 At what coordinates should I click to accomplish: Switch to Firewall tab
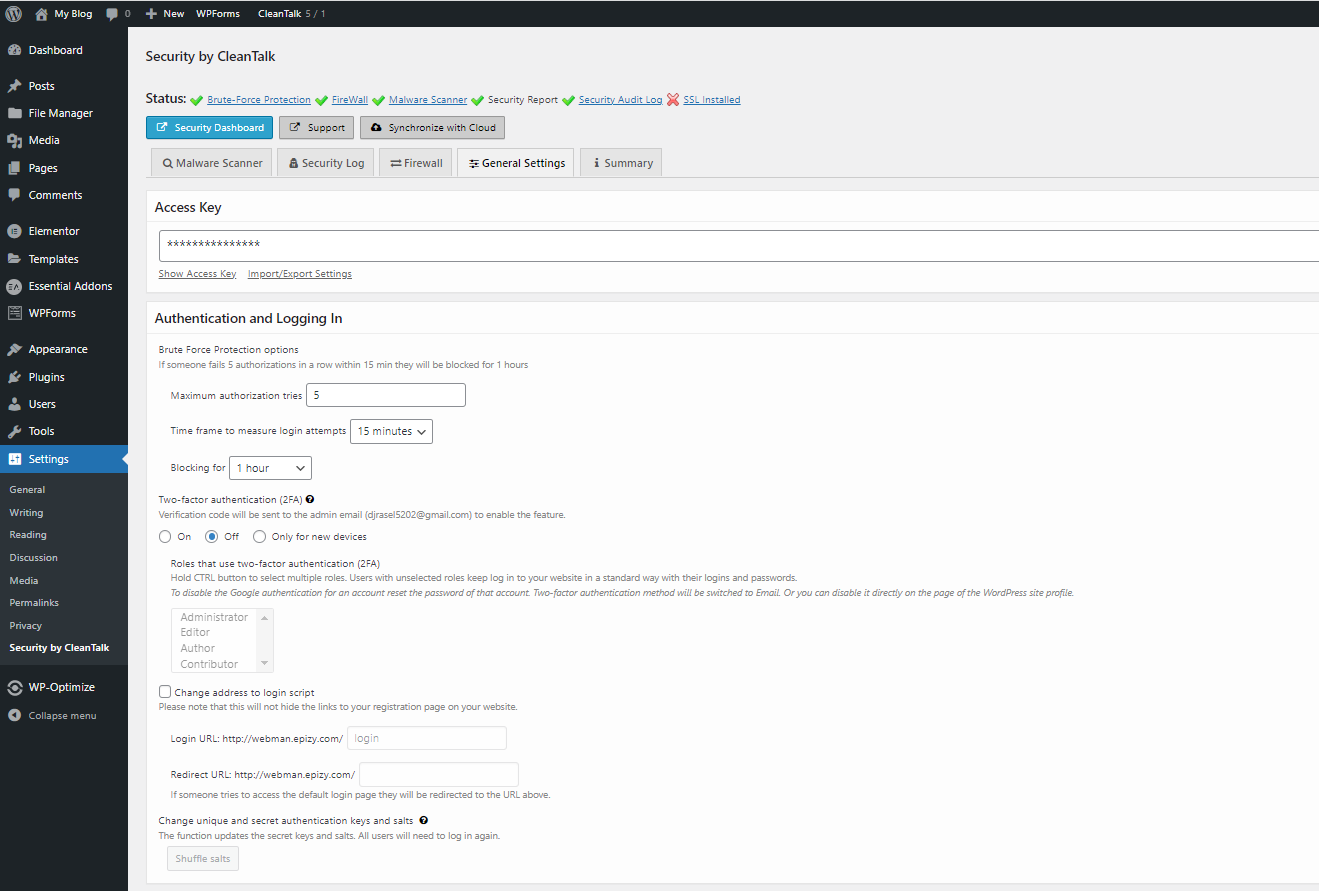[x=416, y=163]
